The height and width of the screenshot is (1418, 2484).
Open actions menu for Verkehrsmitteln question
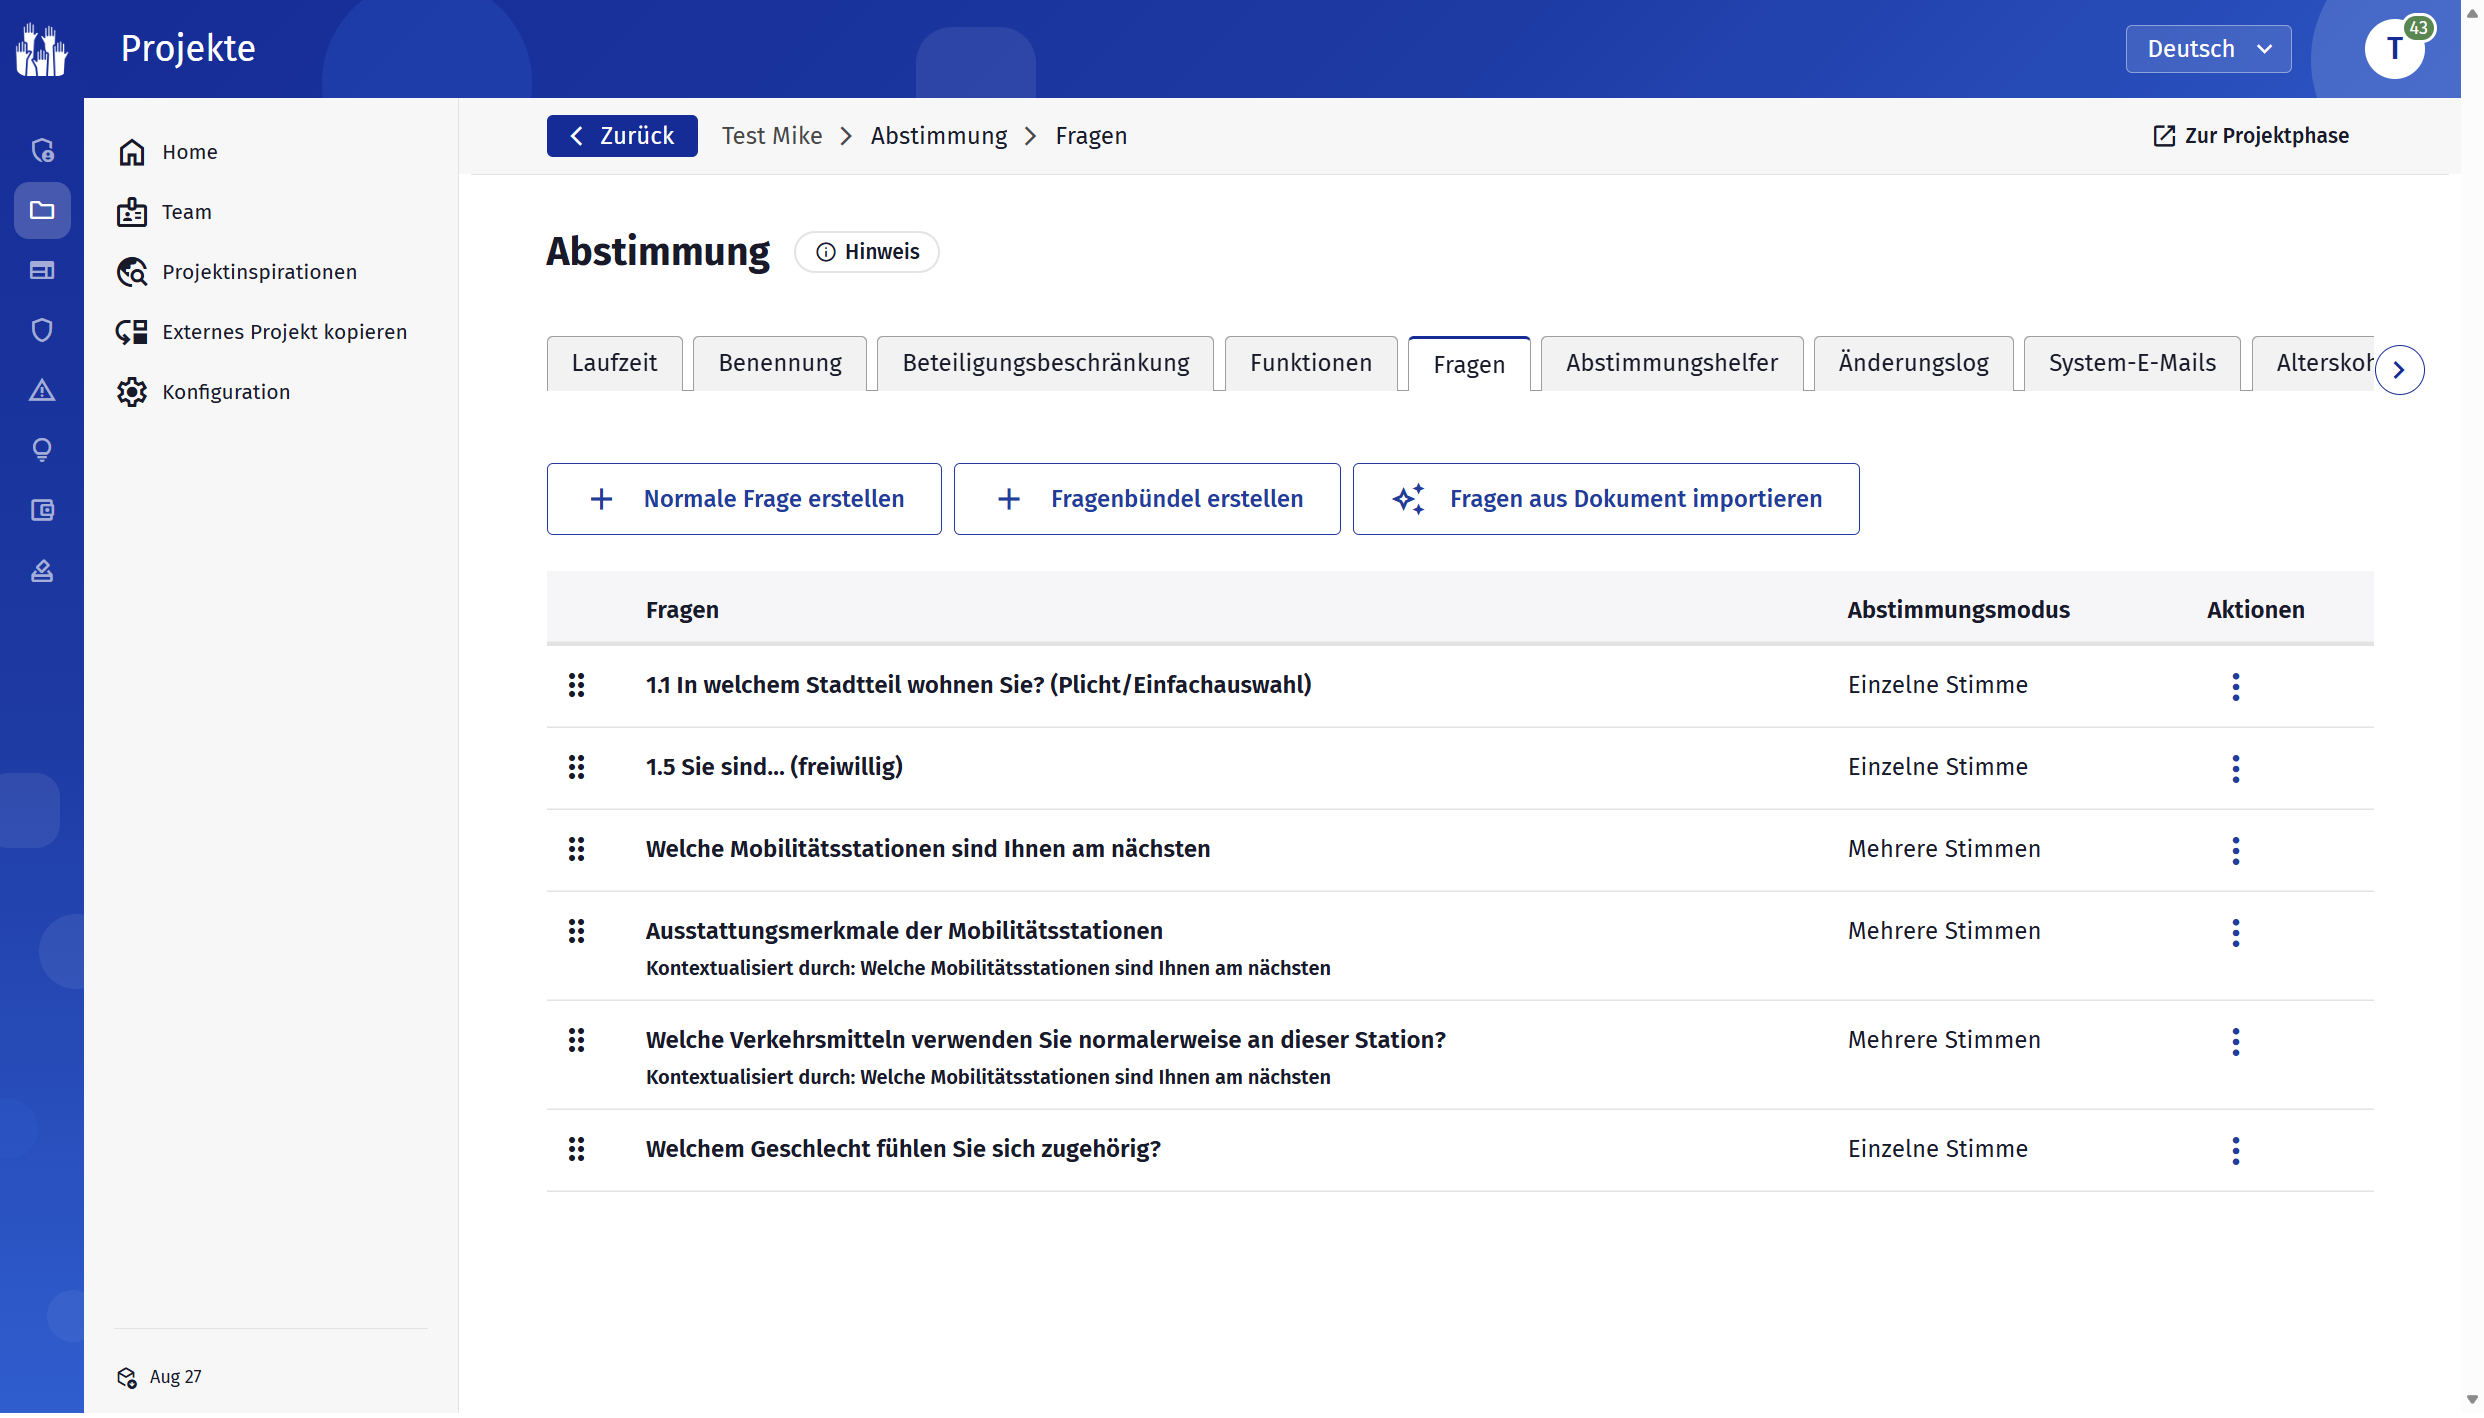[x=2236, y=1041]
